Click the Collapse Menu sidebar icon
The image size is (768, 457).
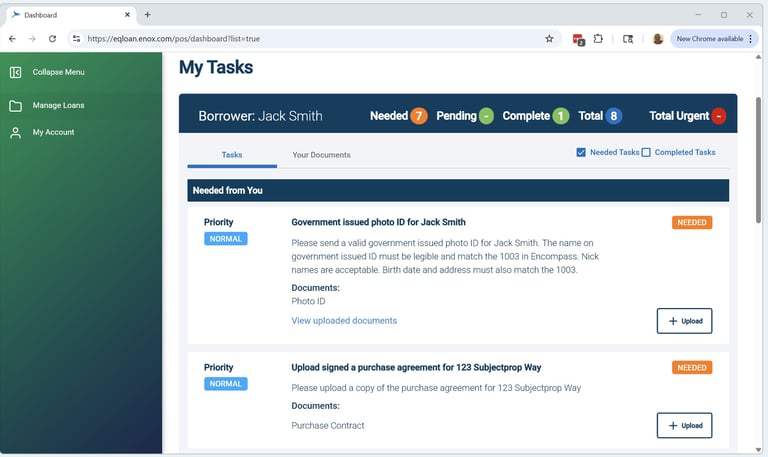pyautogui.click(x=15, y=72)
